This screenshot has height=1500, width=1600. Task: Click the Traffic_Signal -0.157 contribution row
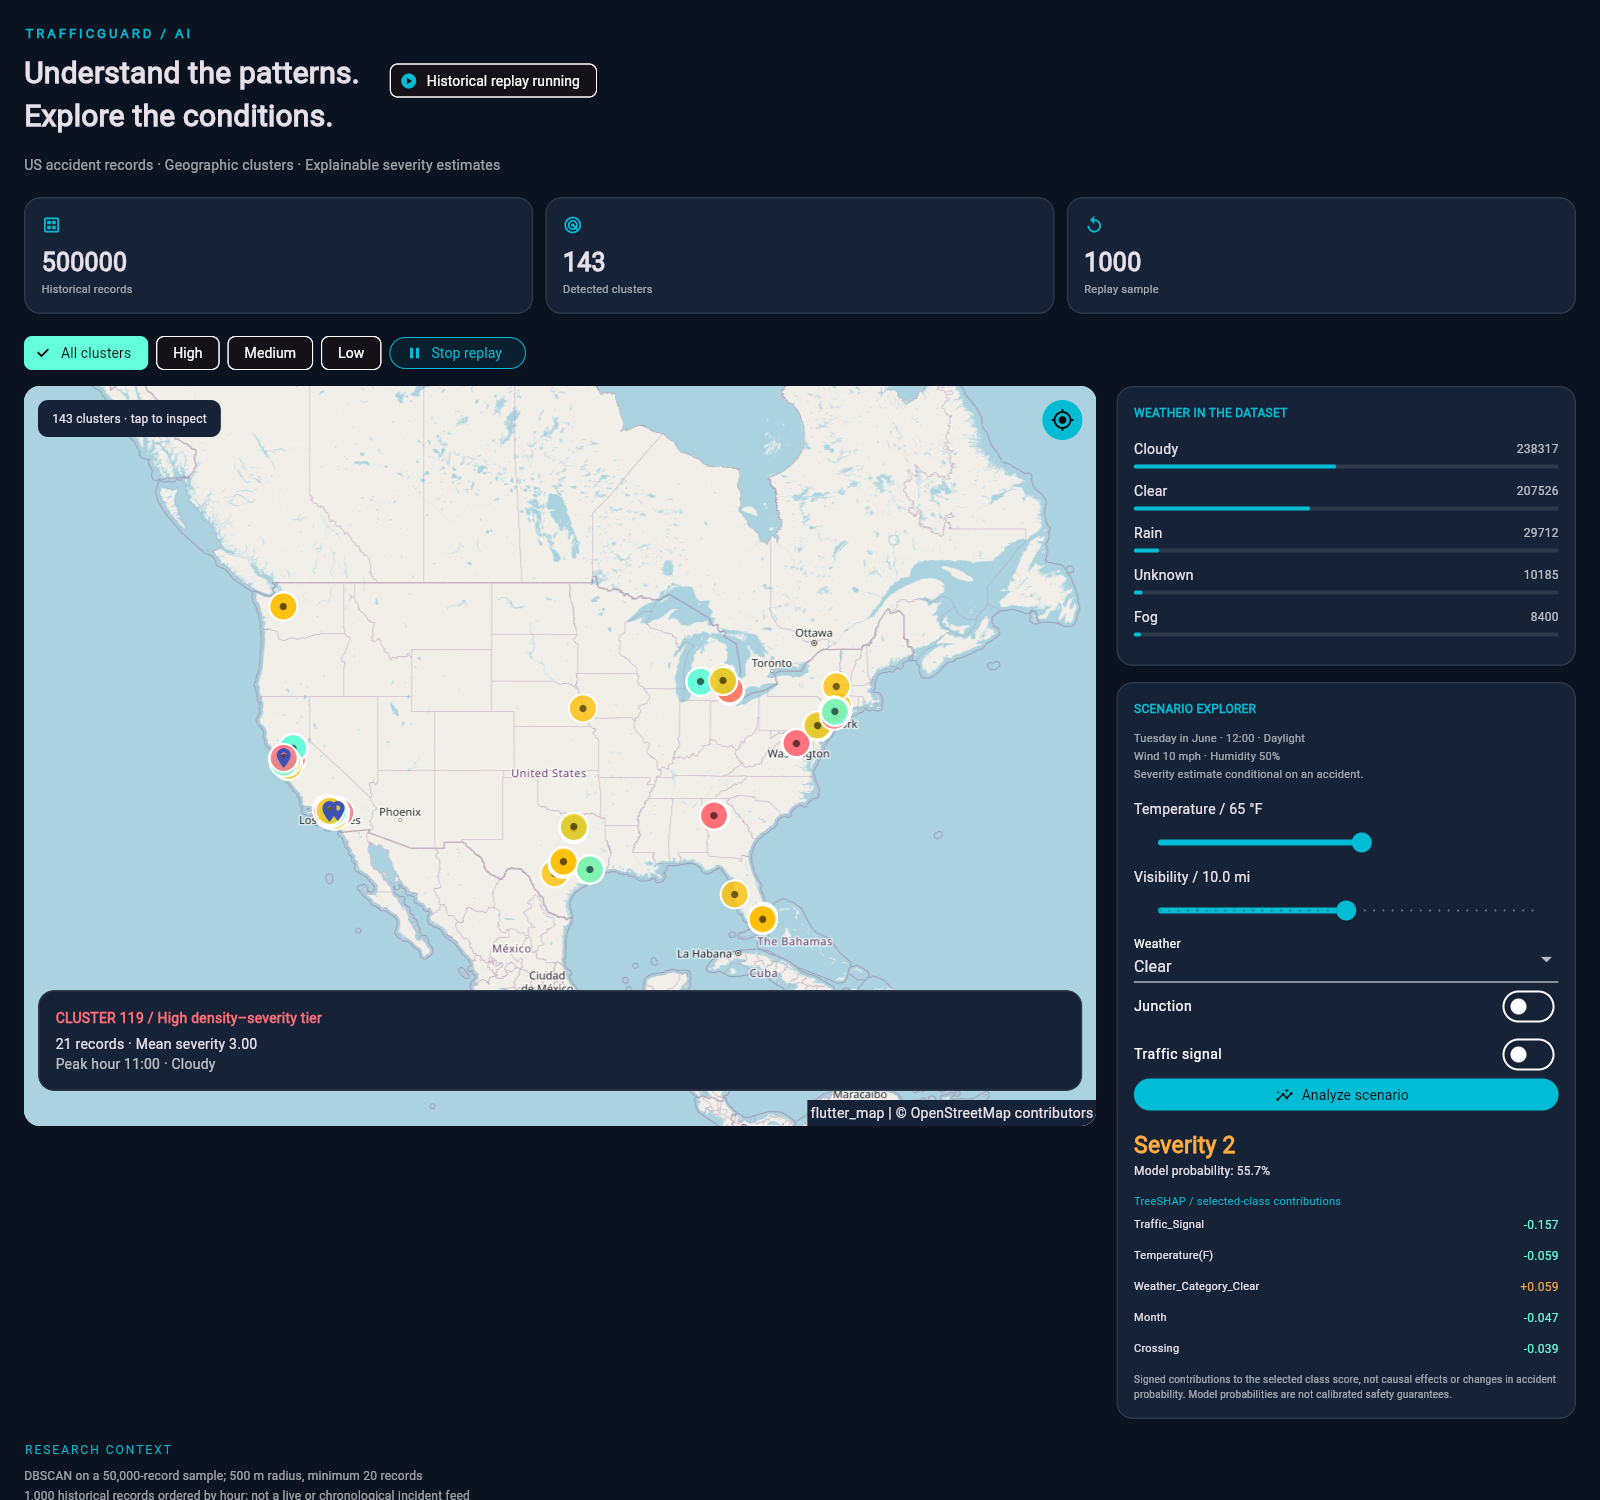click(1346, 1225)
